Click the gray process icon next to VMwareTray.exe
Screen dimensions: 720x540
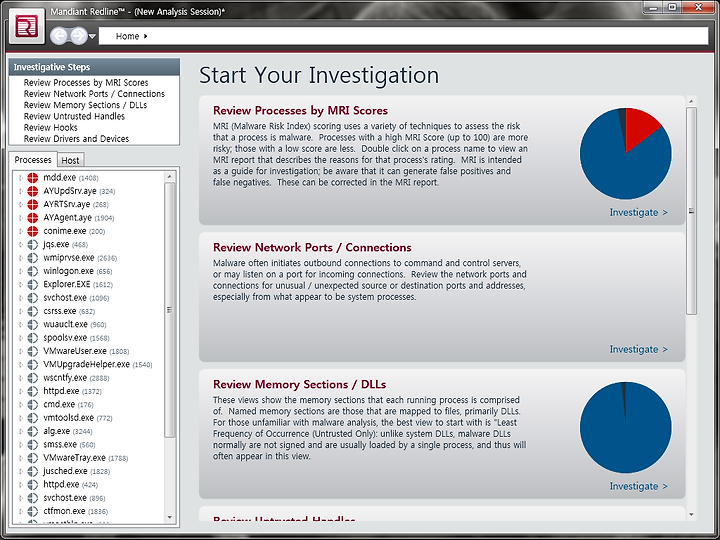click(x=33, y=458)
